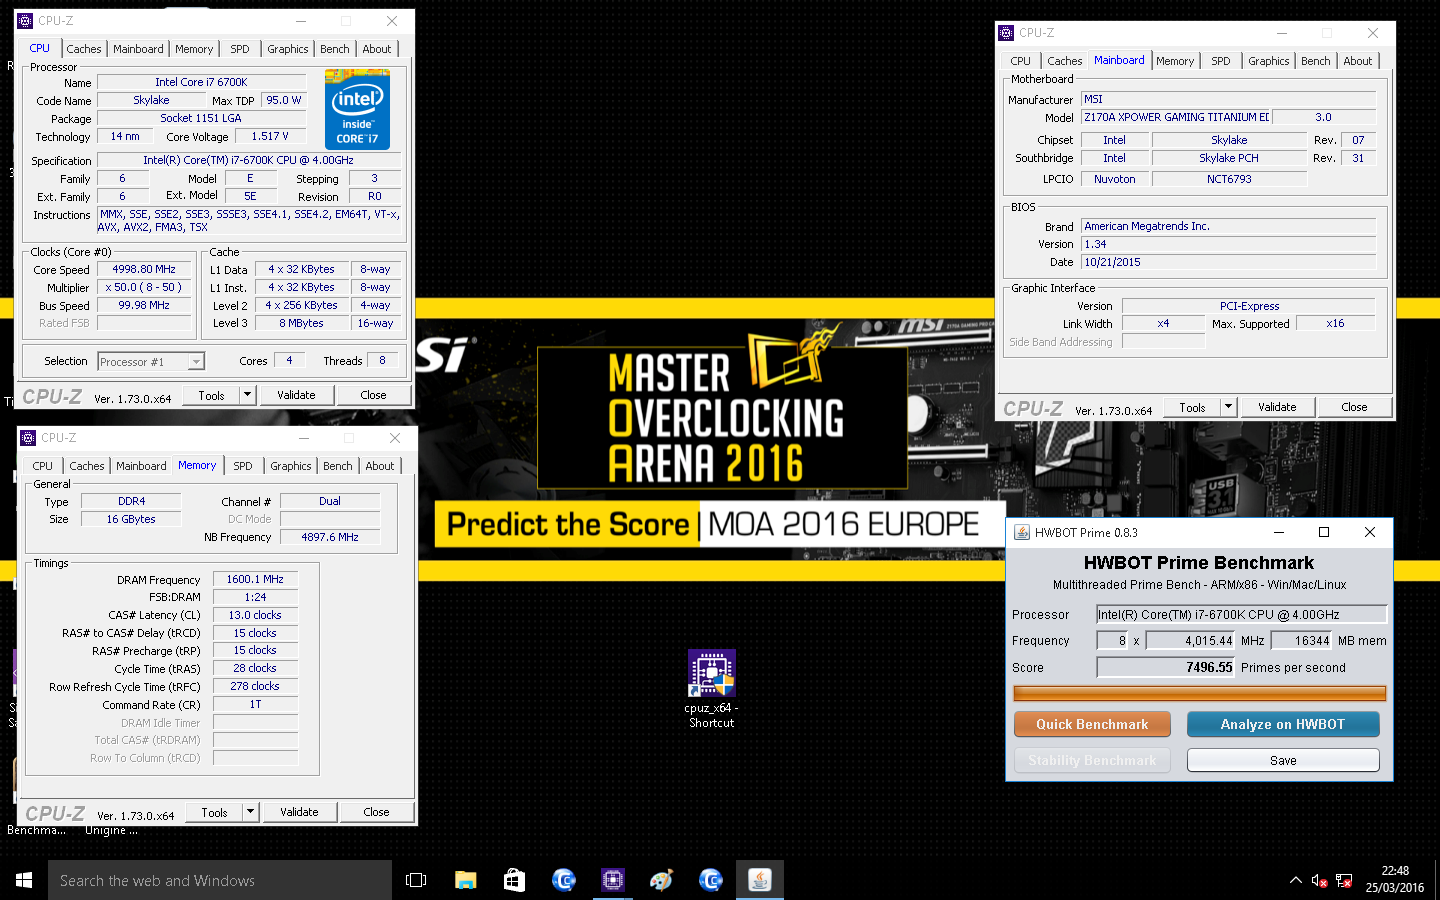1440x900 pixels.
Task: Open Task View on the taskbar
Action: (416, 880)
